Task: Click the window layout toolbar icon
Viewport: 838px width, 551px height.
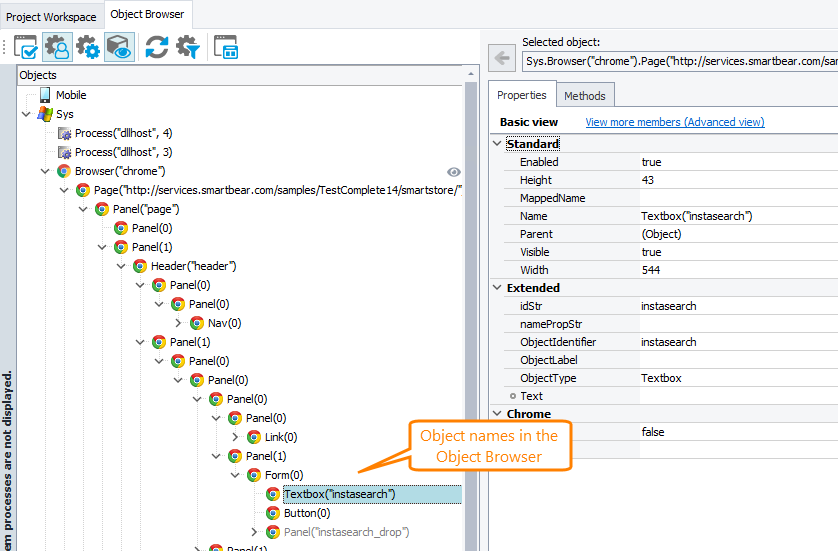Action: 226,47
